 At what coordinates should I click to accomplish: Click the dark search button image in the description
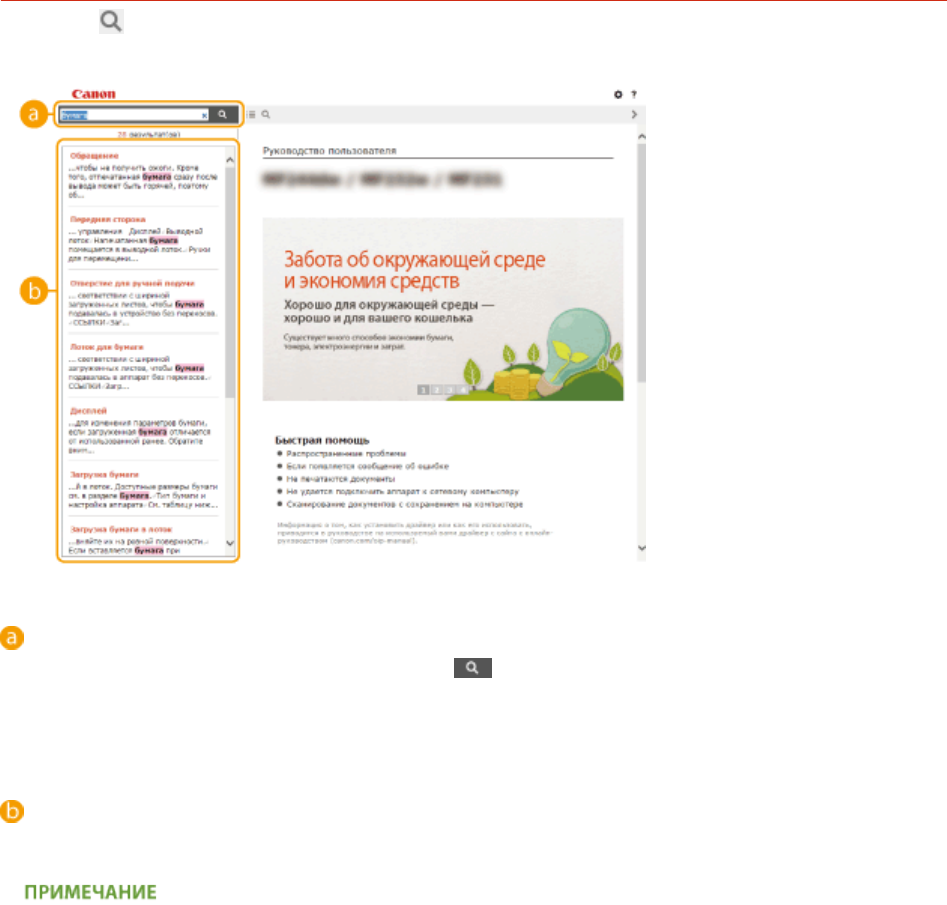473,668
